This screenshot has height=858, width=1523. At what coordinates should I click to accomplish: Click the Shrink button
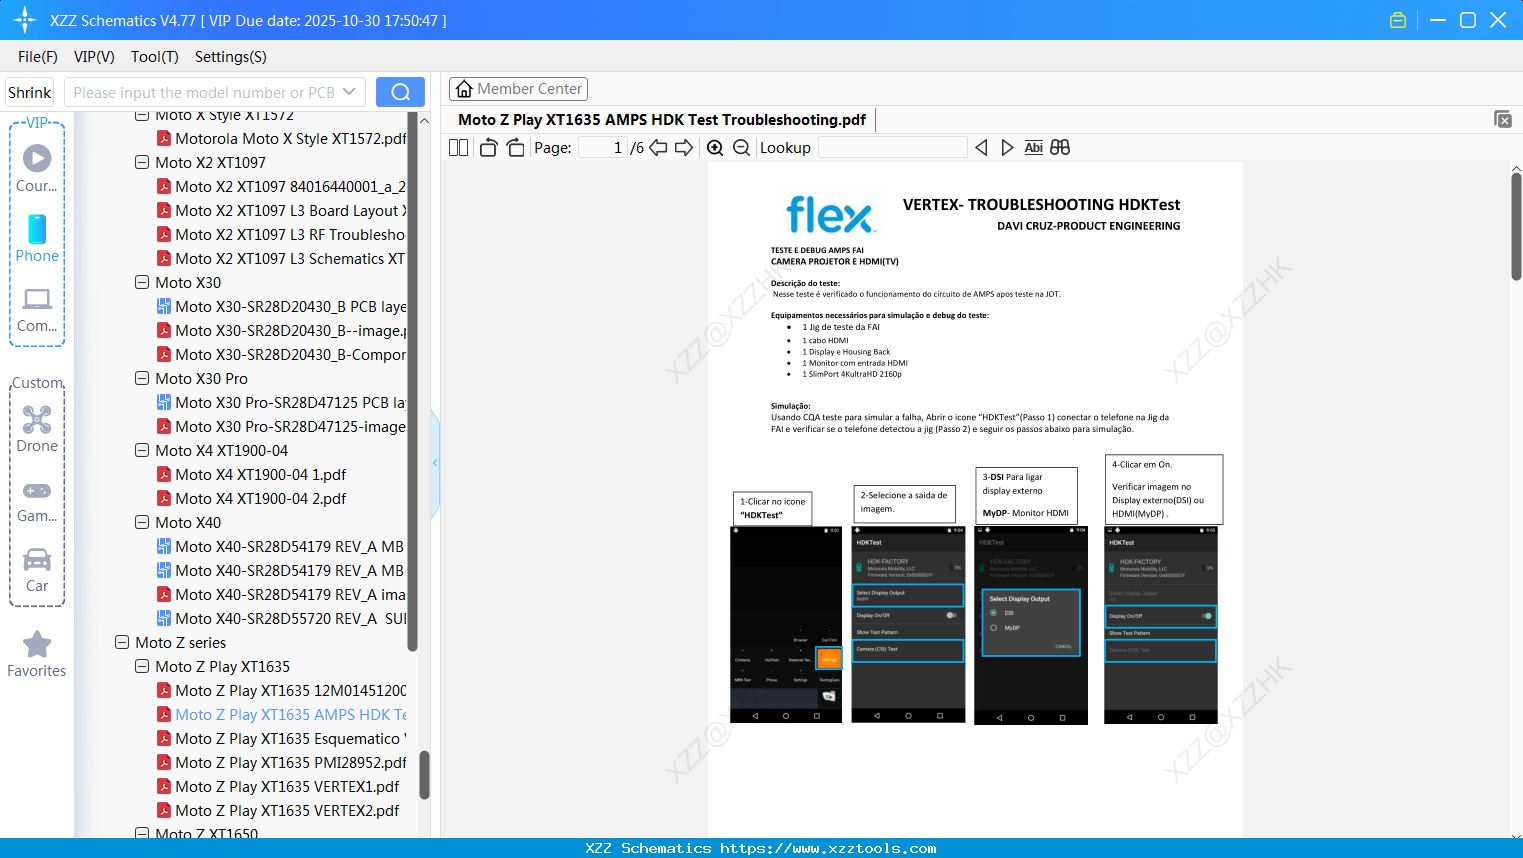click(x=30, y=92)
